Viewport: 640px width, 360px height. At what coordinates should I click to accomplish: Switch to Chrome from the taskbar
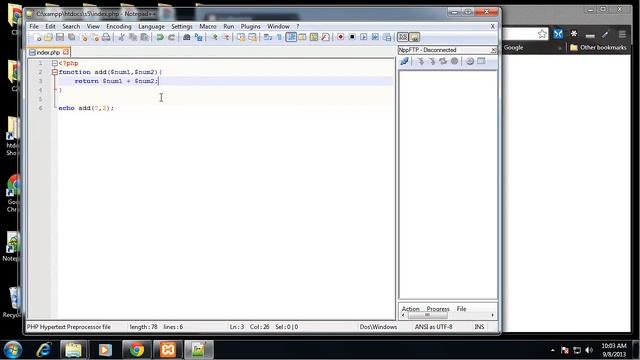pyautogui.click(x=137, y=350)
